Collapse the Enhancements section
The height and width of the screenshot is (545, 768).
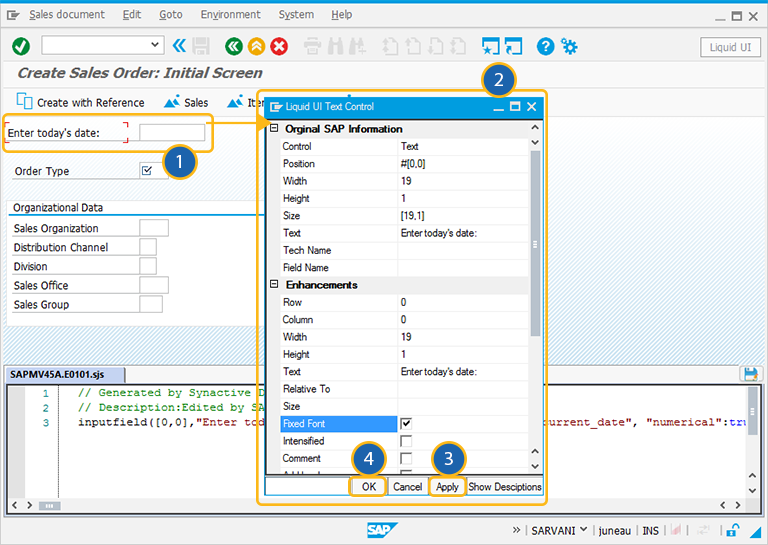274,284
